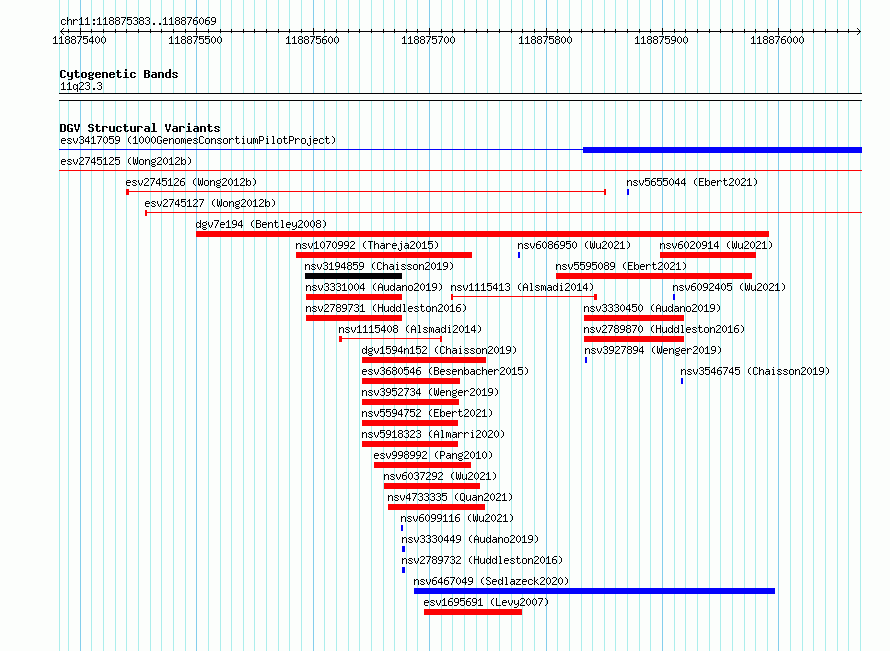This screenshot has height=651, width=890.
Task: Click the red nsv2789731 bar
Action: tap(354, 318)
